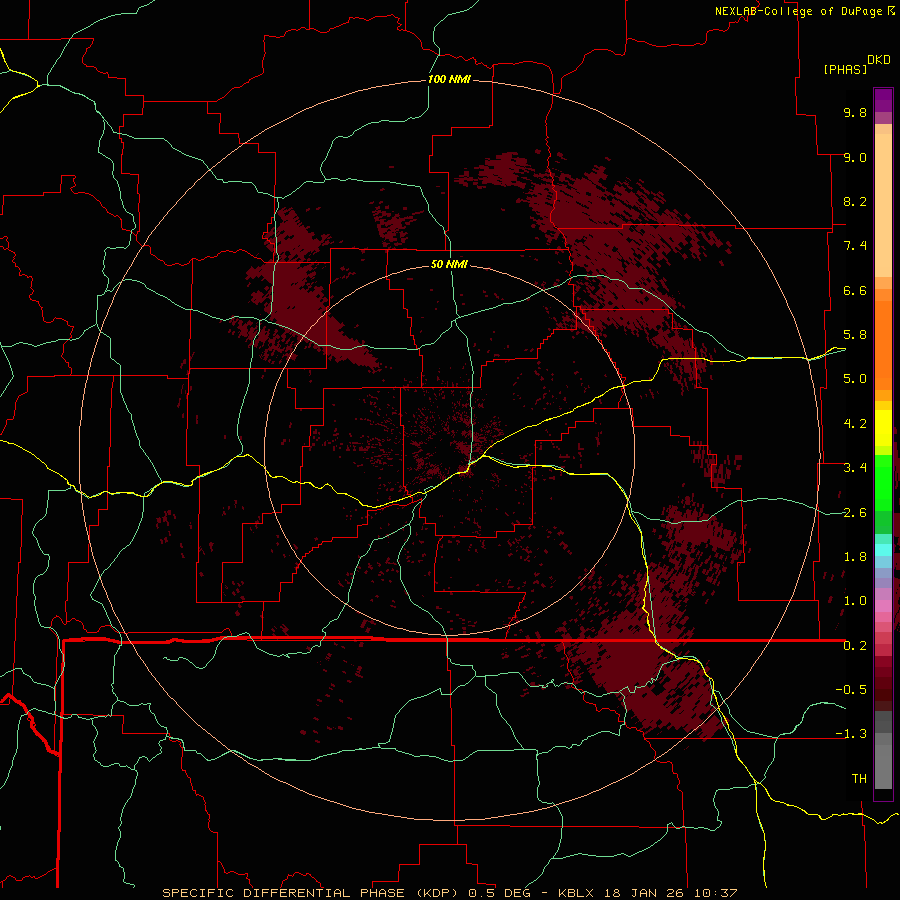The height and width of the screenshot is (900, 900).
Task: Click the 7.4 scale value
Action: point(855,246)
